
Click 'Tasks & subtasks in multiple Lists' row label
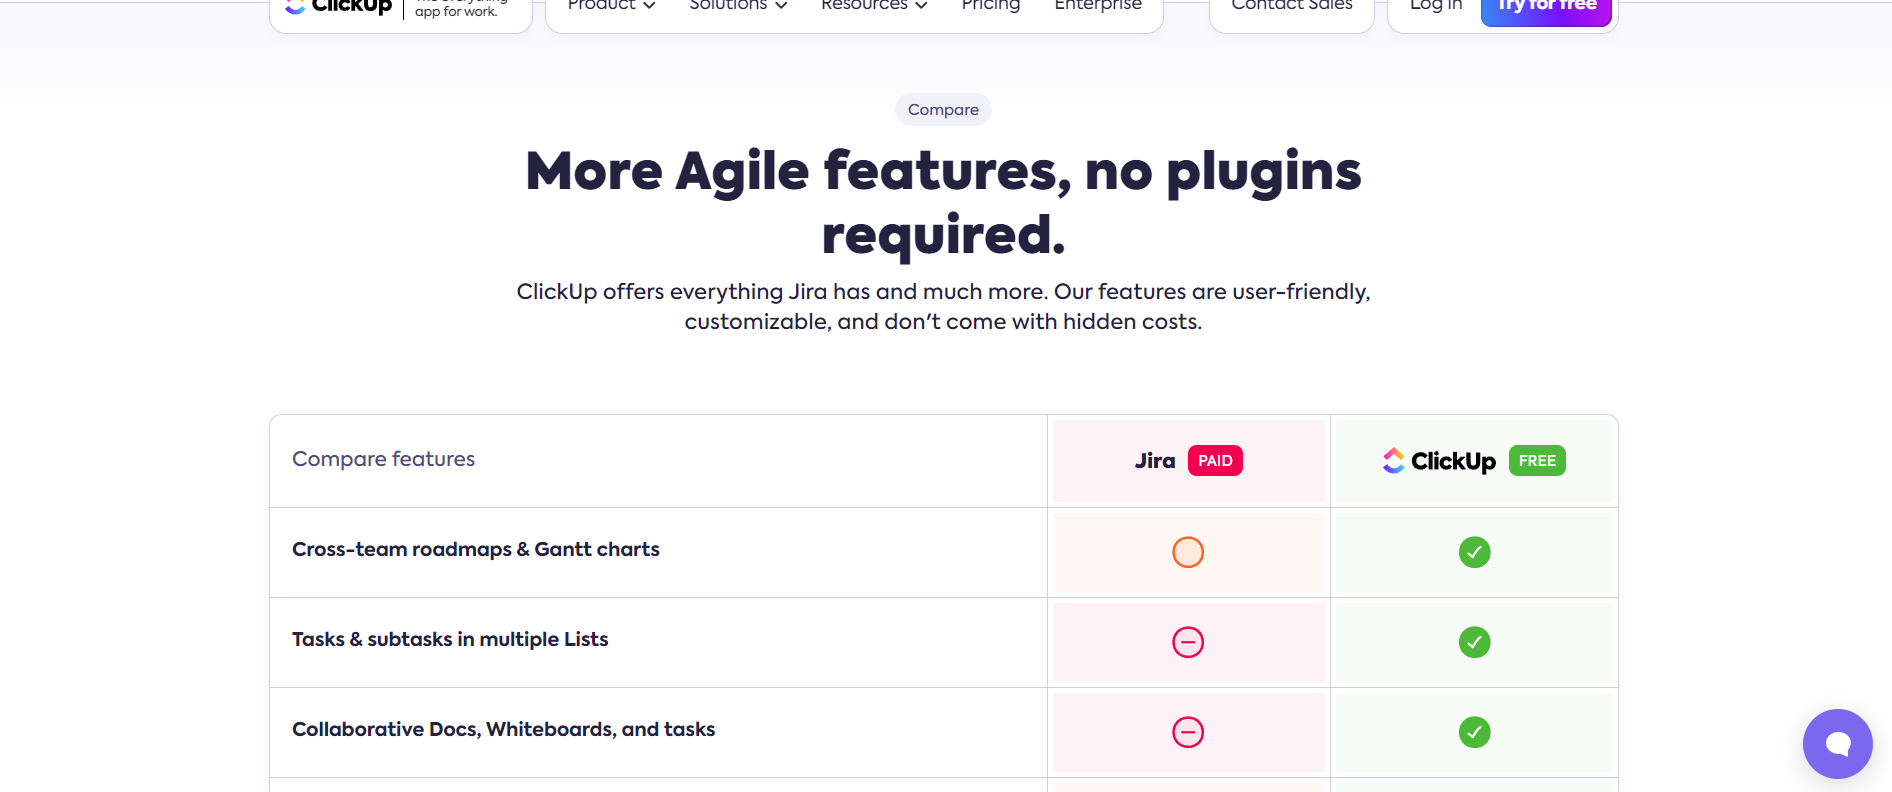point(450,639)
